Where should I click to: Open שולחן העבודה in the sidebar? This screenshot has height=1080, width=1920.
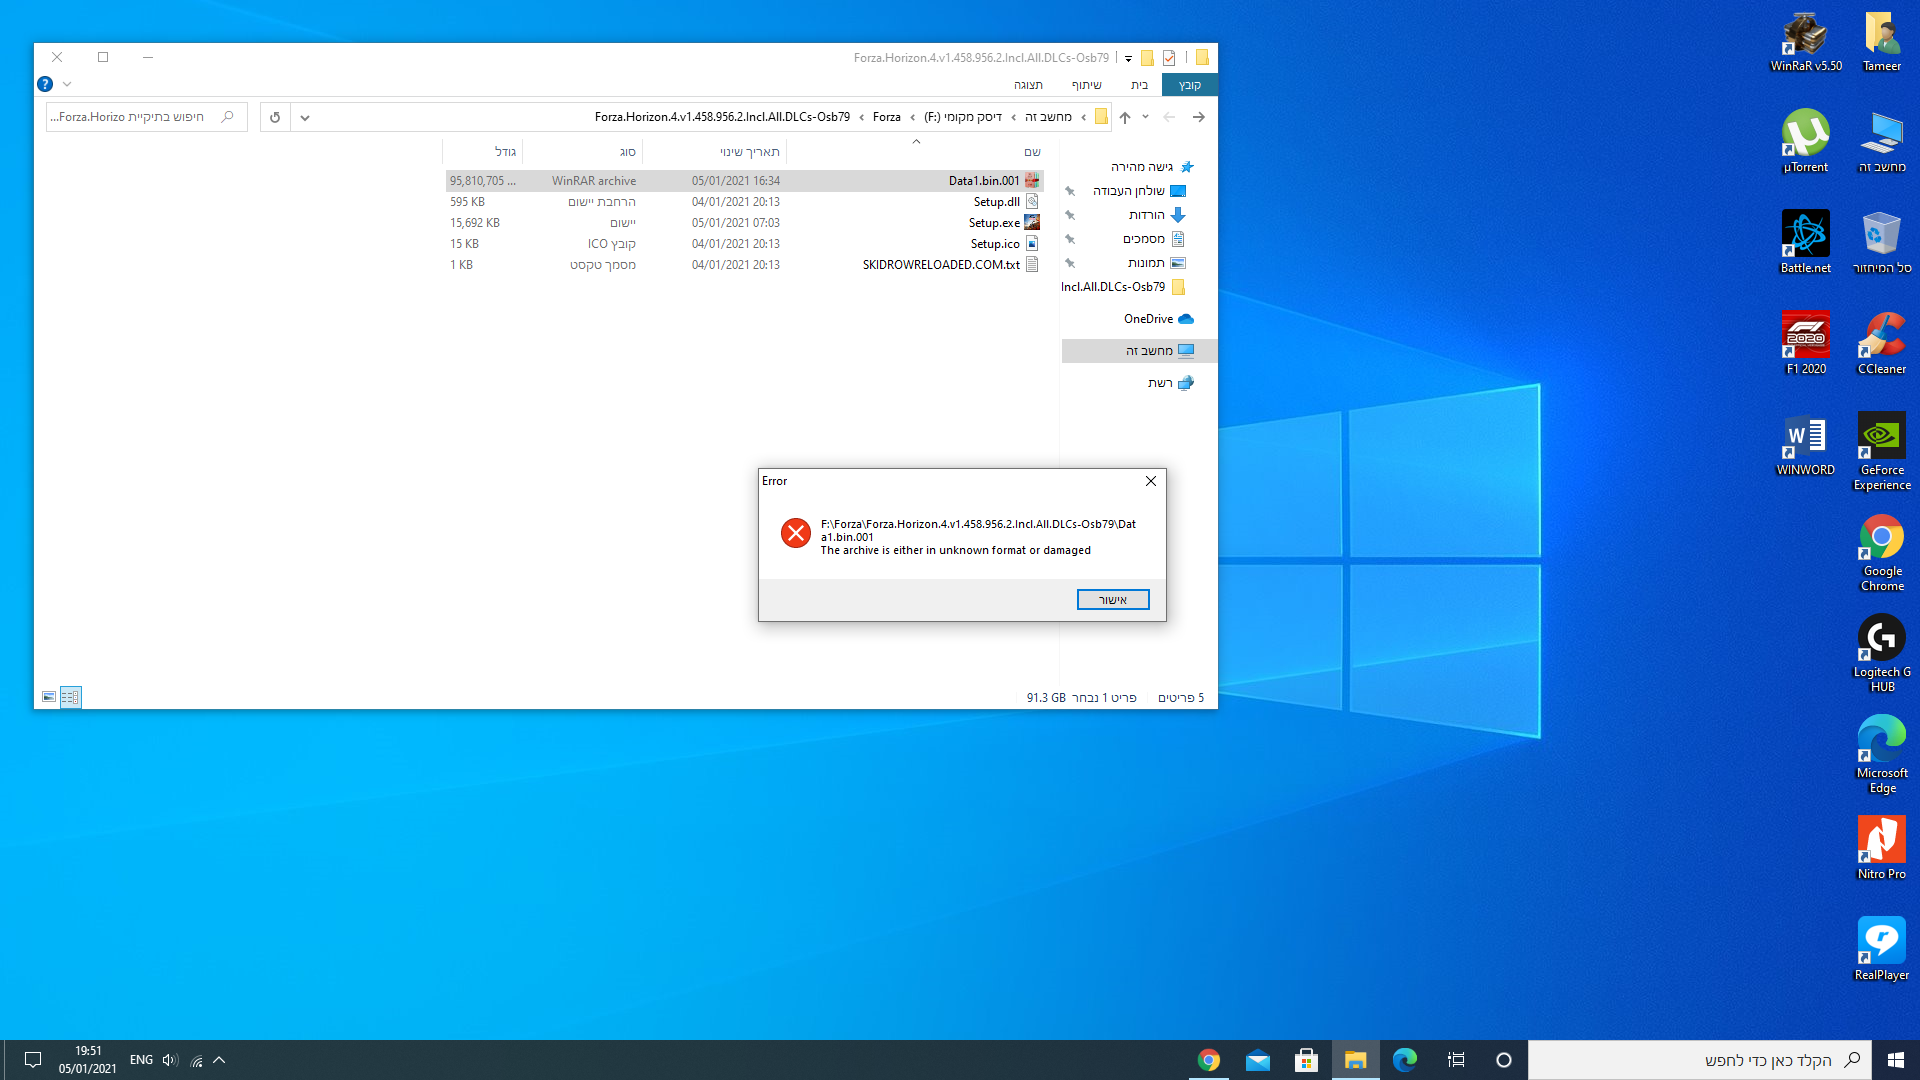[1140, 191]
